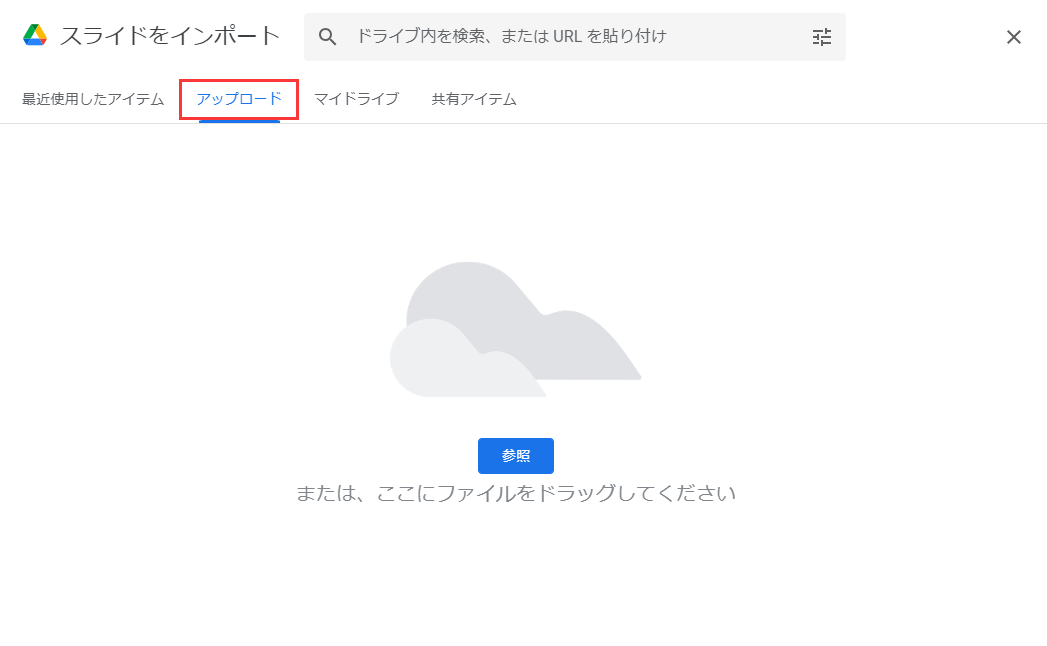The height and width of the screenshot is (646, 1047).
Task: Open the アップロード tab
Action: click(238, 99)
